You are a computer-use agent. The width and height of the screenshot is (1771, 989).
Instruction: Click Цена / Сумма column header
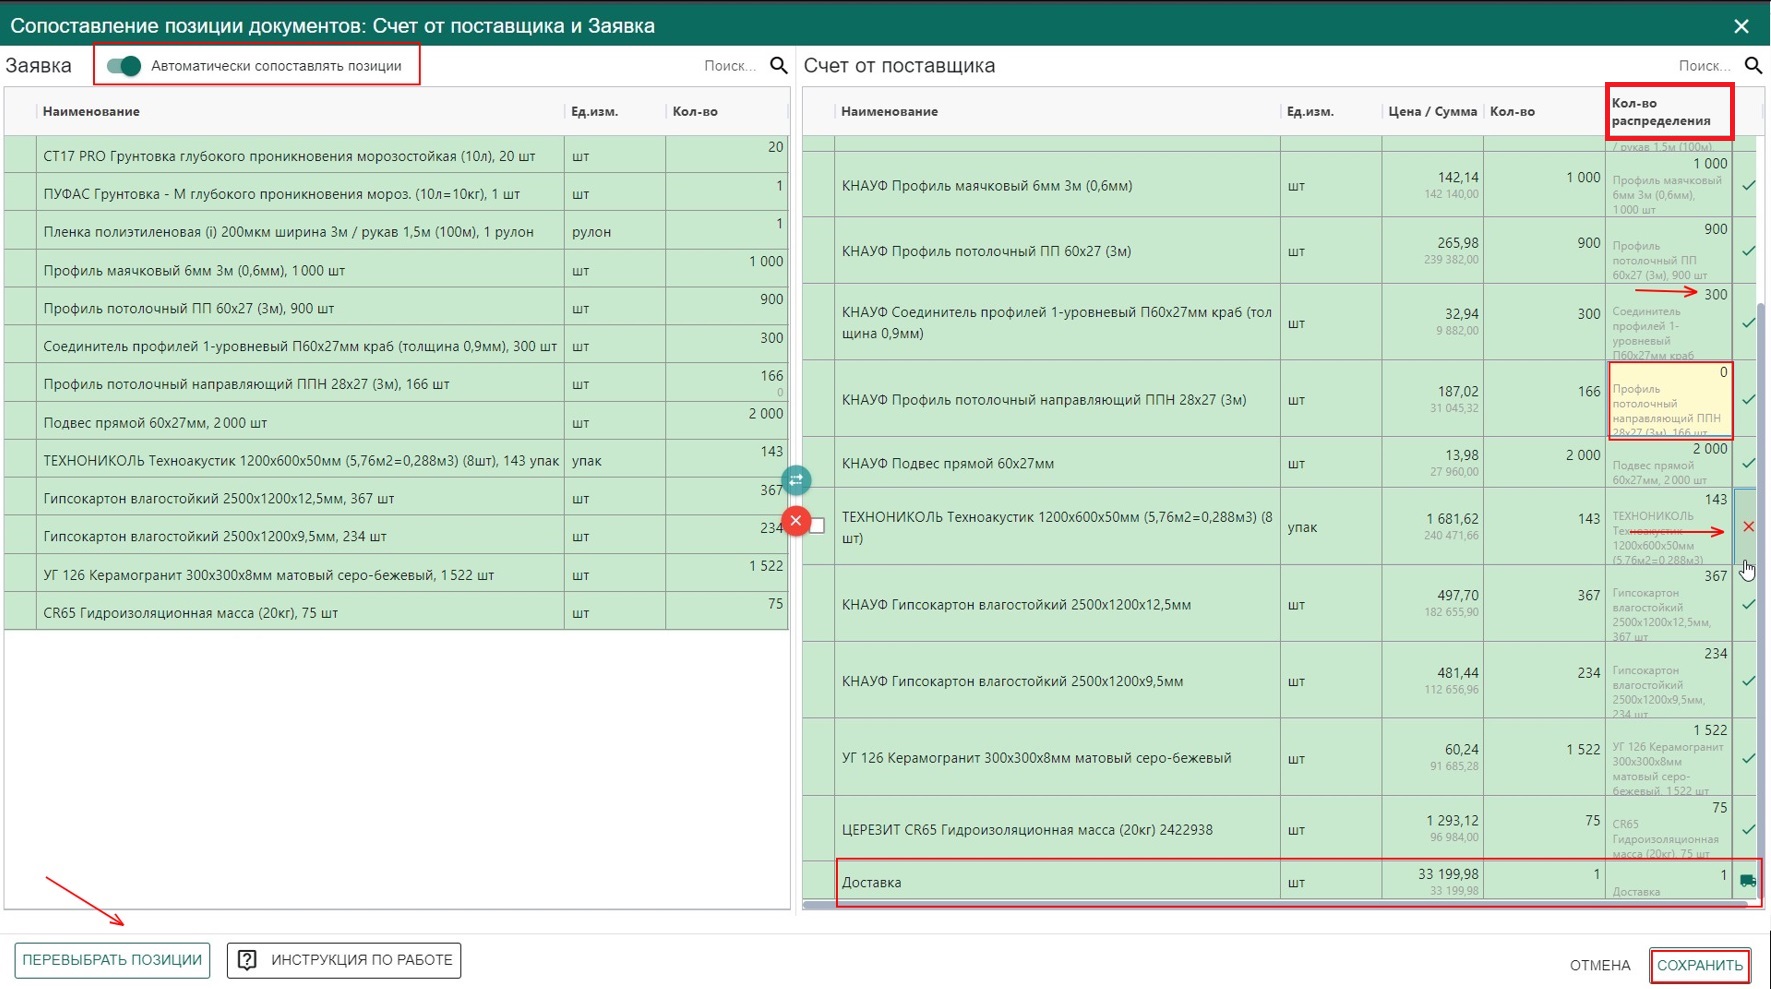point(1432,111)
